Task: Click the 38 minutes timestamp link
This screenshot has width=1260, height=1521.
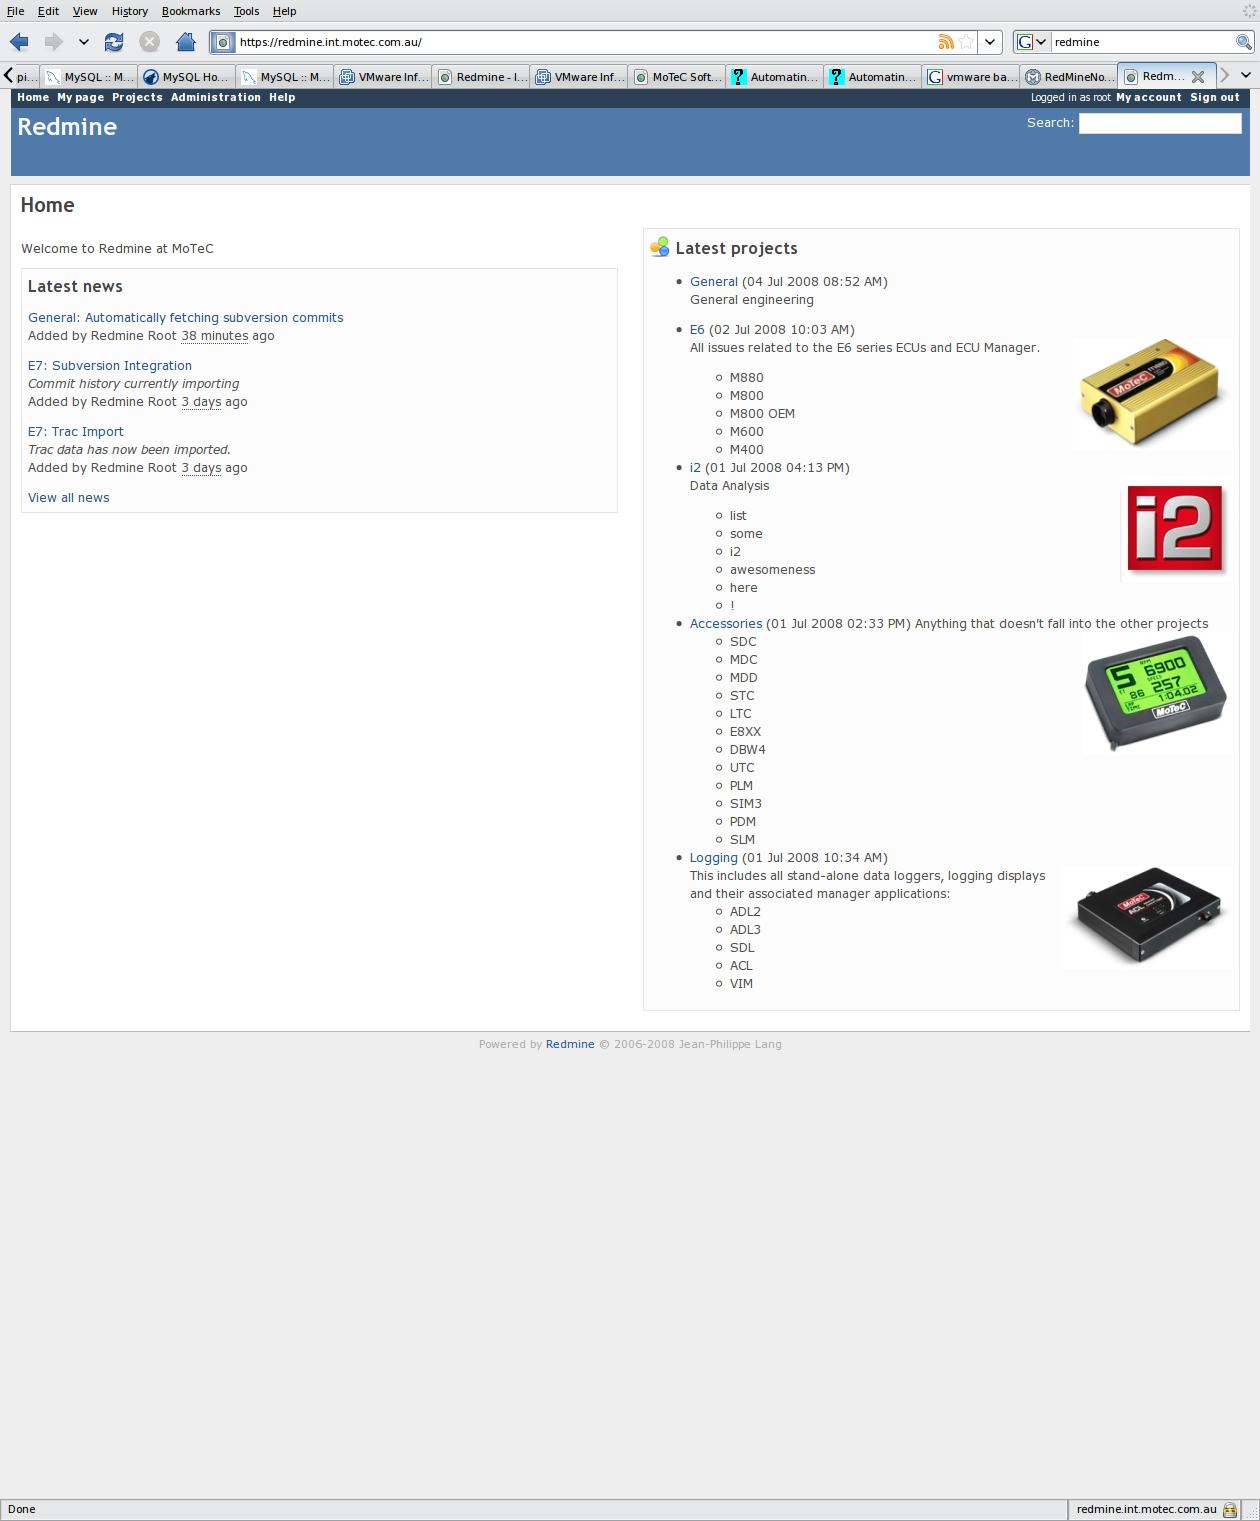Action: pos(215,336)
